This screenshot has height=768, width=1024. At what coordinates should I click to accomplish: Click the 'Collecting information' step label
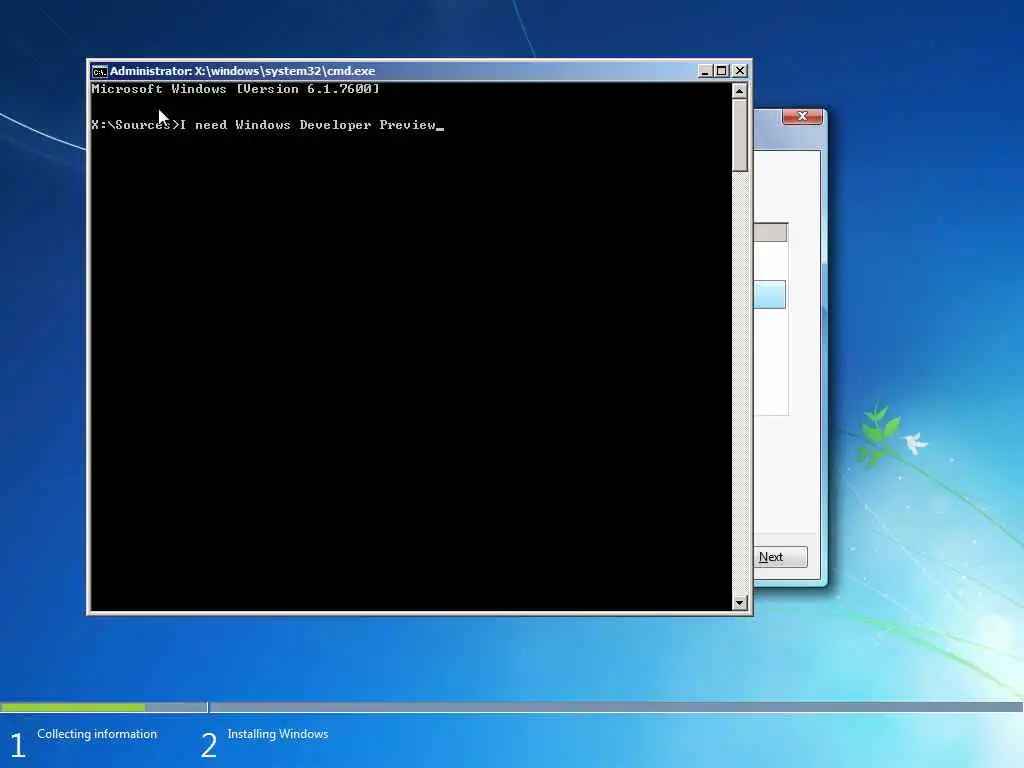click(x=97, y=734)
